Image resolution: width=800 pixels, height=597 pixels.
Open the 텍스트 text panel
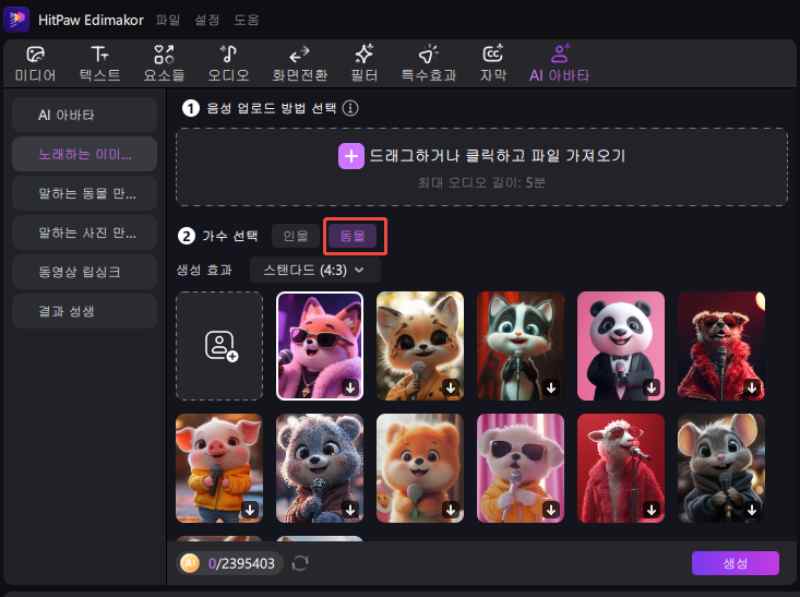pyautogui.click(x=99, y=62)
